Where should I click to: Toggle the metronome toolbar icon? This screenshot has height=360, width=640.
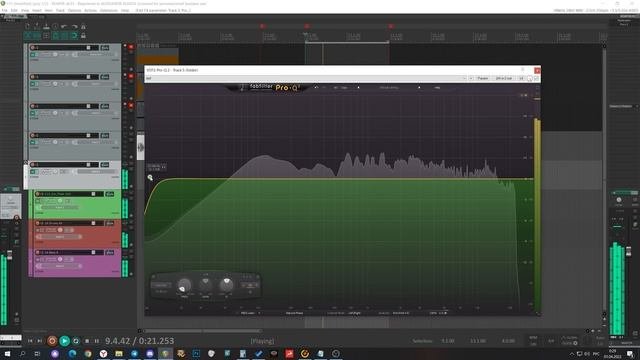(x=84, y=27)
